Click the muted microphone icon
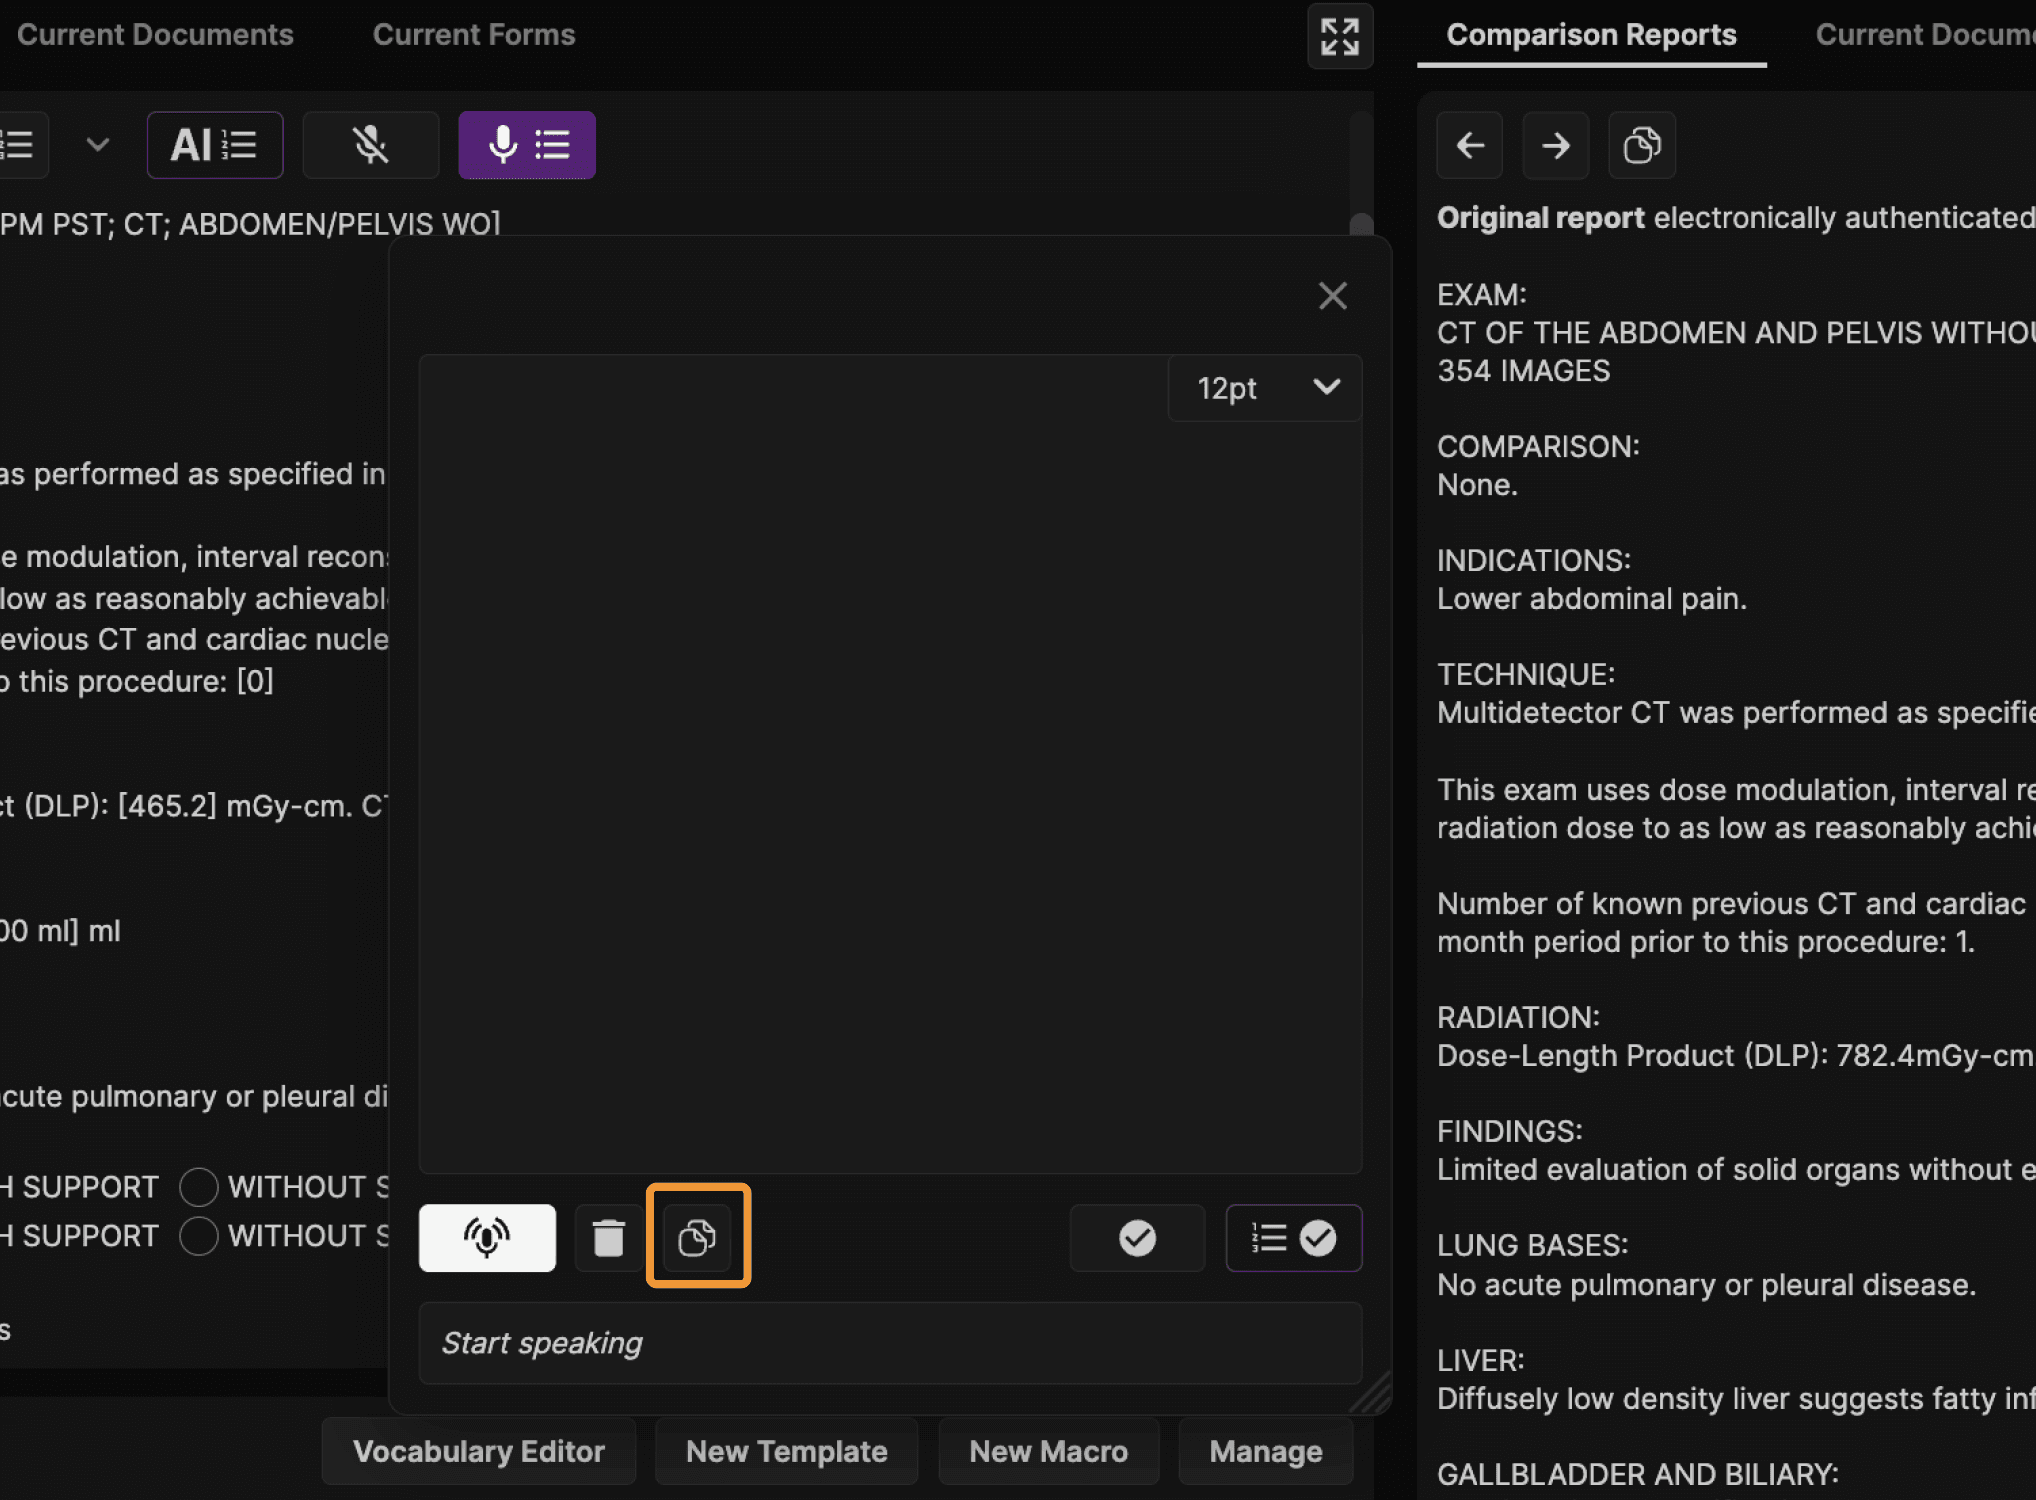 click(x=370, y=145)
